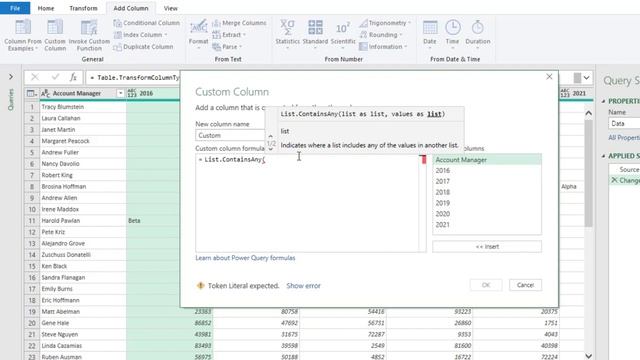Image resolution: width=640 pixels, height=360 pixels.
Task: Expand the Queries pane
Action: (11, 77)
